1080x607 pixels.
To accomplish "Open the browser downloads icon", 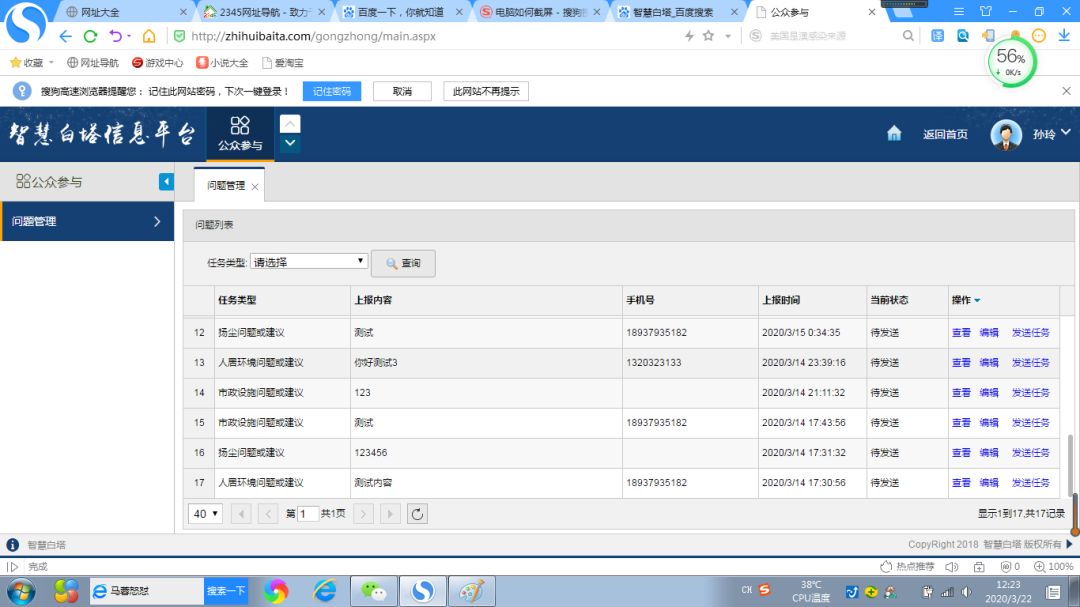I will [x=1064, y=34].
